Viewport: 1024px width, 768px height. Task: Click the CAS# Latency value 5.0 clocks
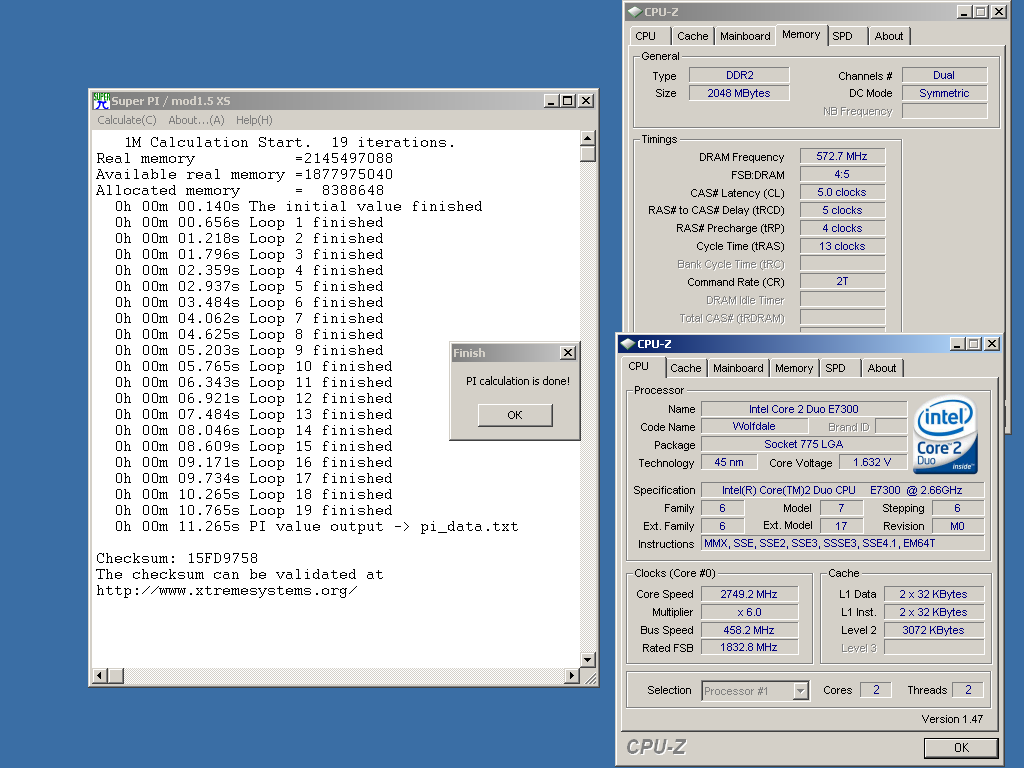pos(842,193)
